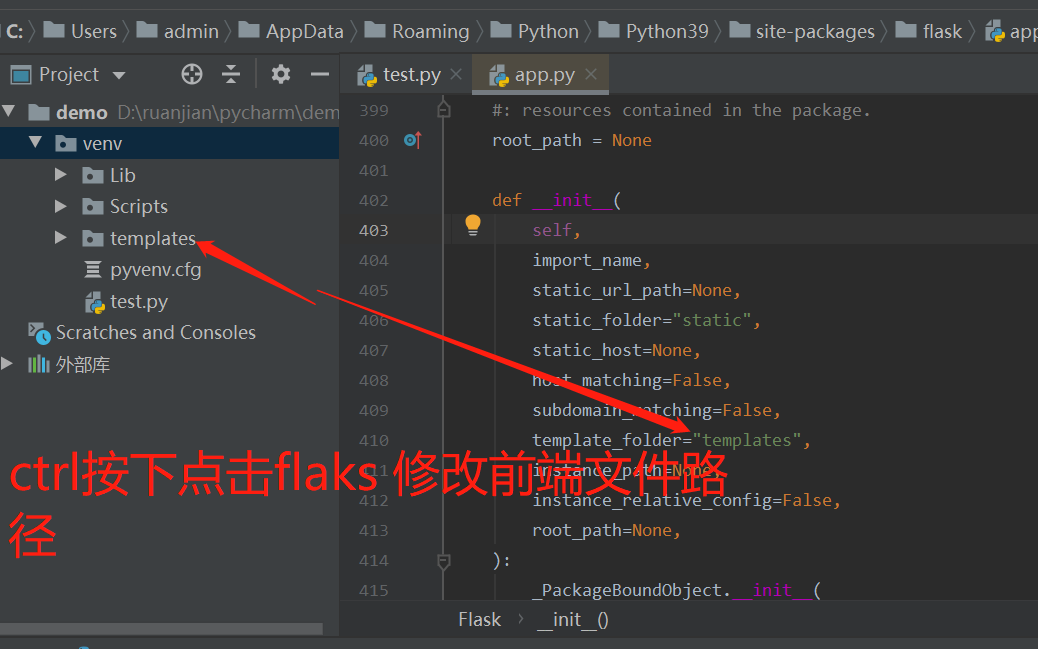Click the venv folder icon

coord(65,143)
